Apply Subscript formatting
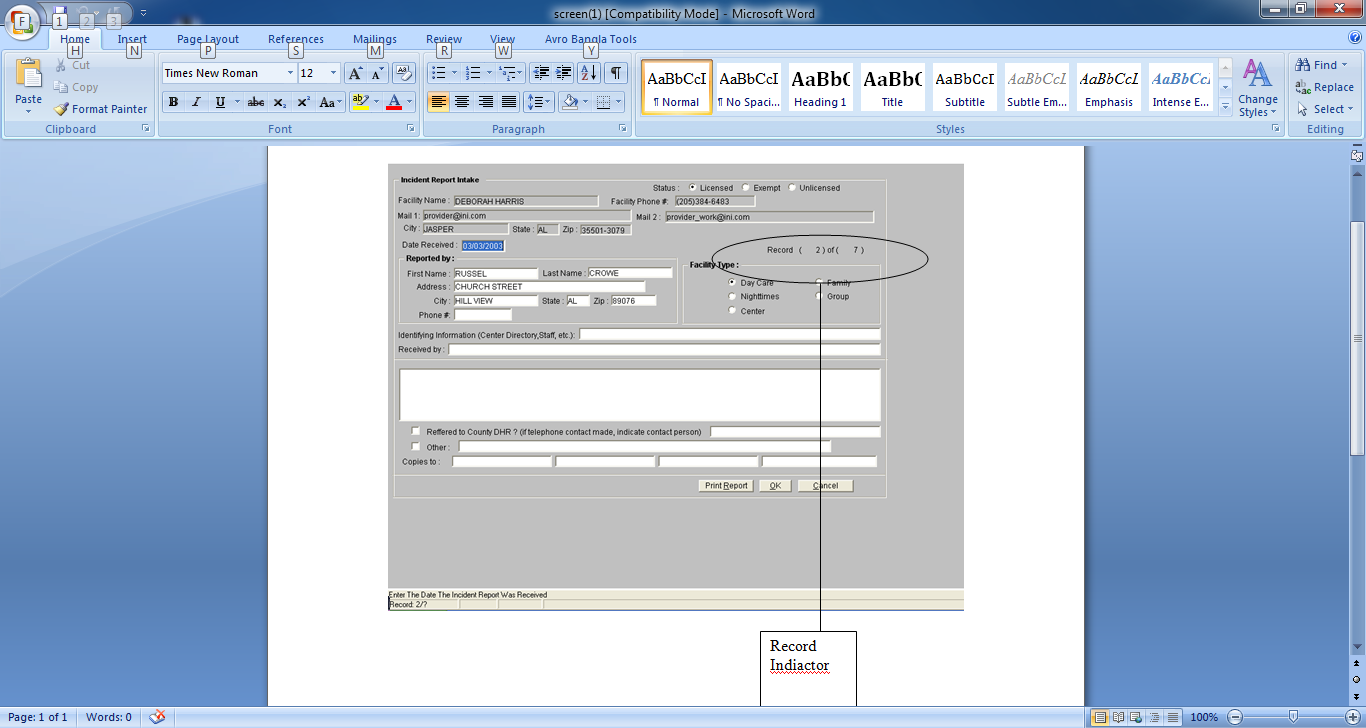1366x728 pixels. pos(280,102)
